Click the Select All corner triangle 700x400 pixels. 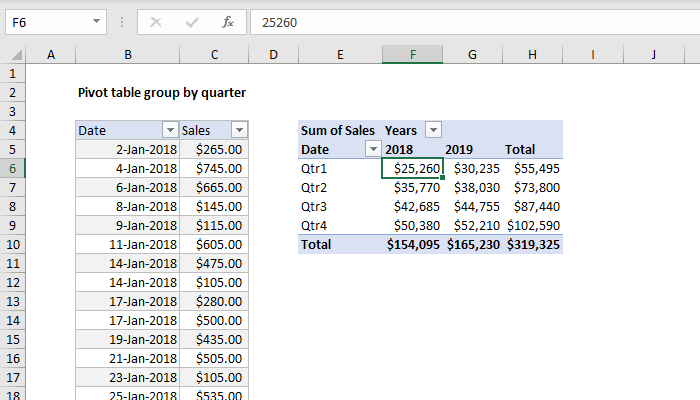tap(17, 55)
